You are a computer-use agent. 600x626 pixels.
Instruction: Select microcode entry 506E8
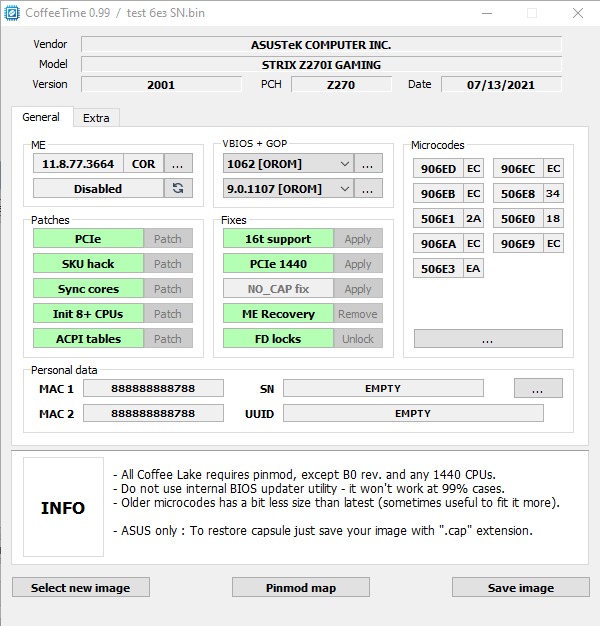pyautogui.click(x=518, y=194)
